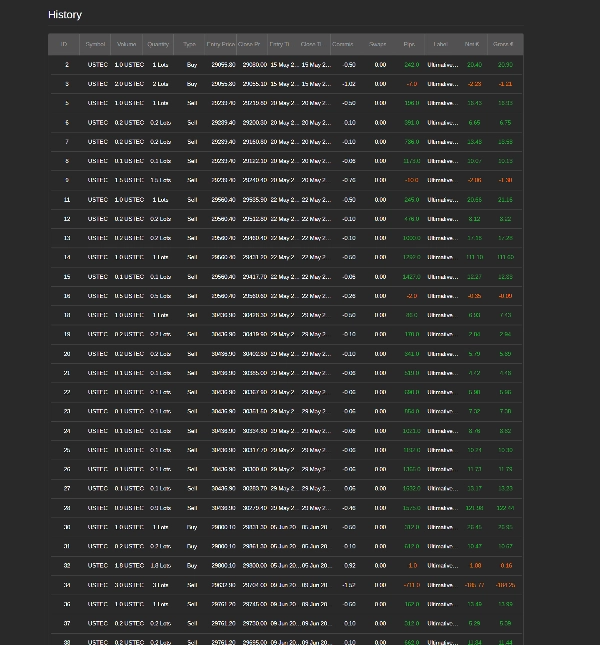The width and height of the screenshot is (600, 645).
Task: Select pips value 391.0 in row 6
Action: [x=412, y=123]
